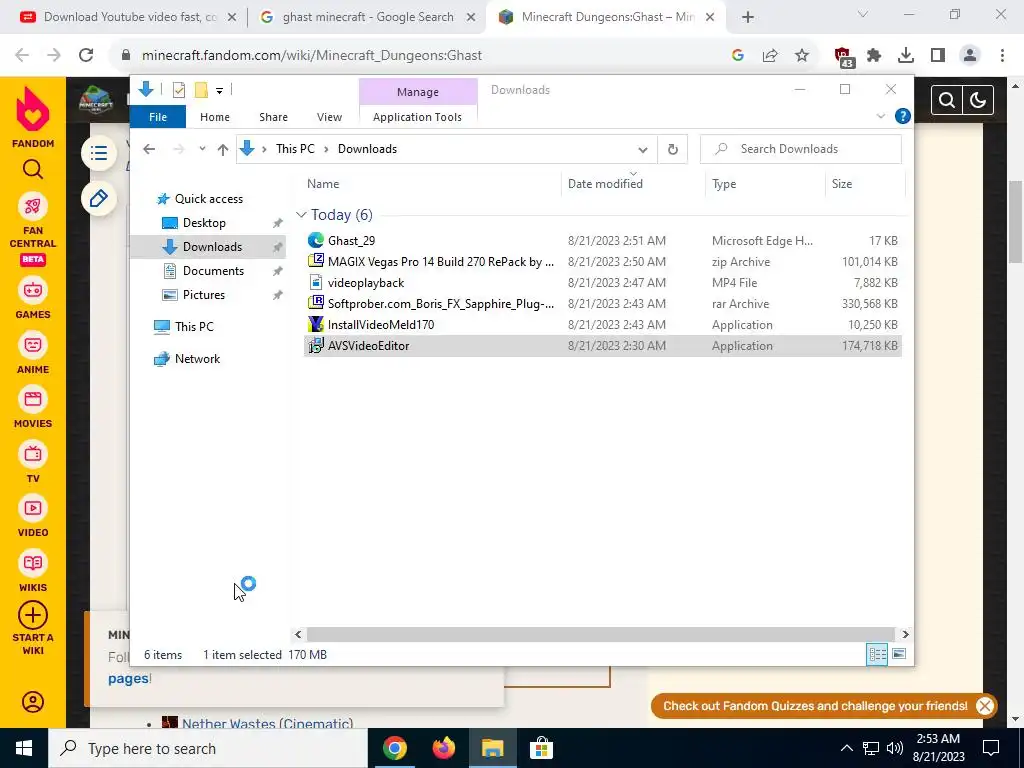Screen dimensions: 1024x768
Task: Open Fandom user profile icon
Action: click(33, 702)
